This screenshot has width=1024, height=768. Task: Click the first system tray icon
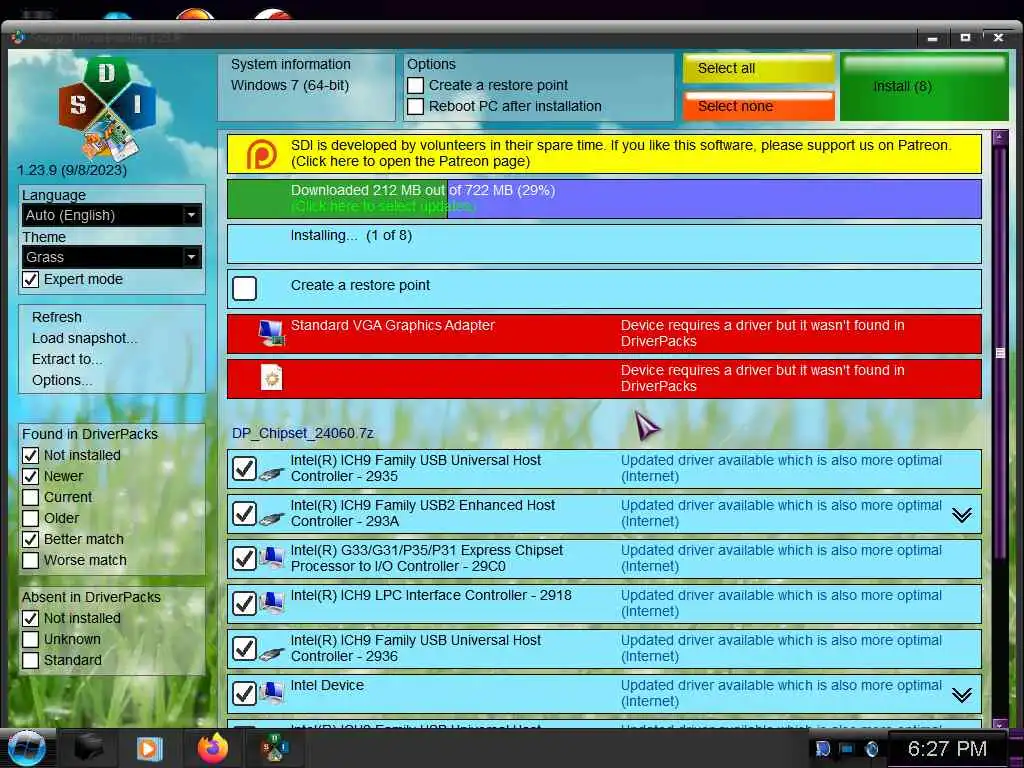click(x=822, y=749)
